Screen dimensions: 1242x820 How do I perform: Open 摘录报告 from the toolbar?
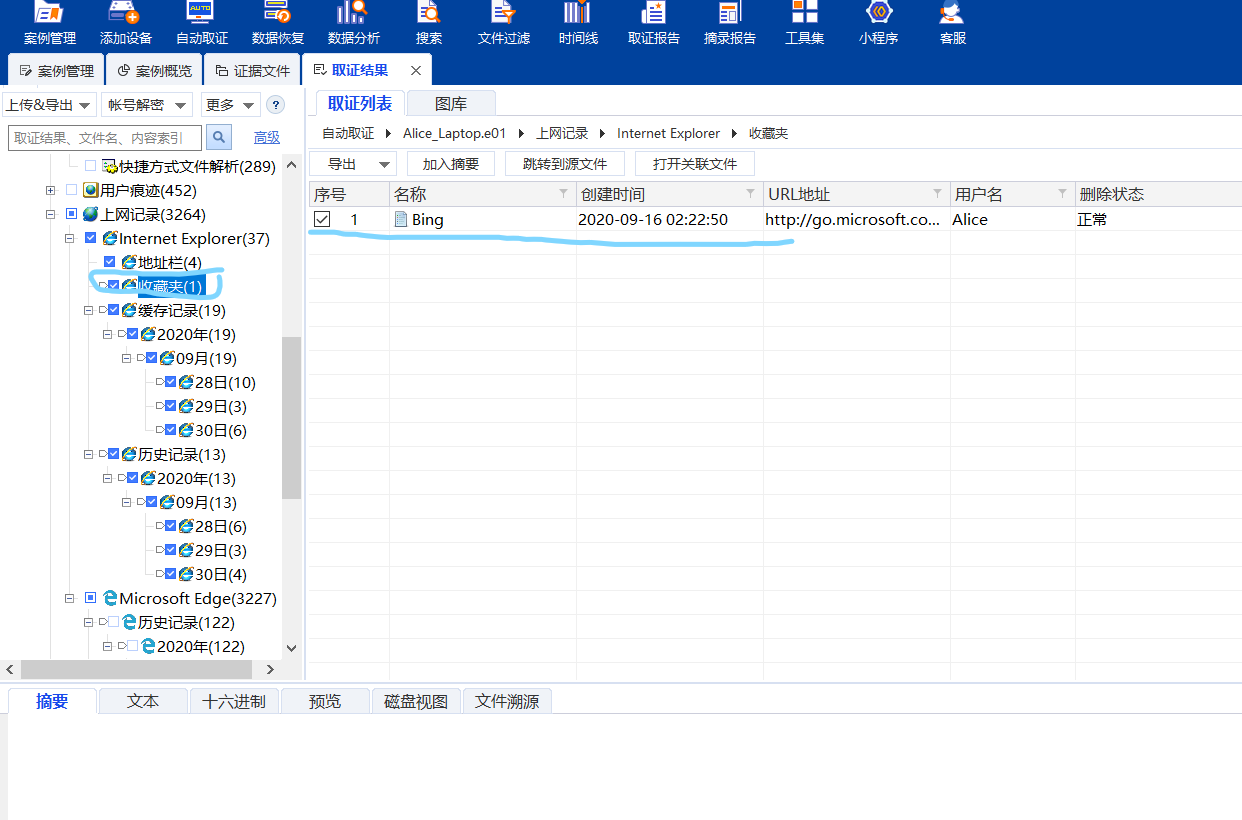pos(730,24)
